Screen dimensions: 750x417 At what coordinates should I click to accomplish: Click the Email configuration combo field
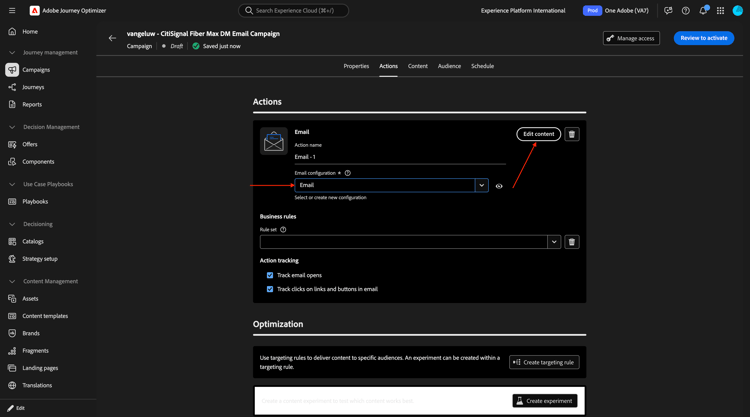(385, 185)
